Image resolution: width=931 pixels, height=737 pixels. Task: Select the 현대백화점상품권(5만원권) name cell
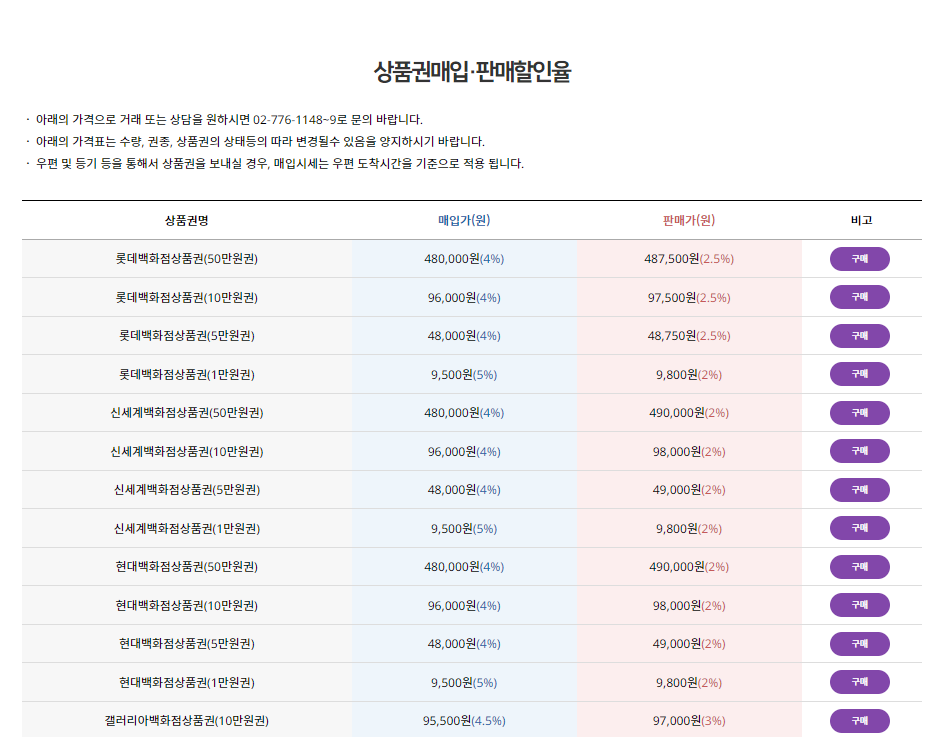[x=186, y=644]
